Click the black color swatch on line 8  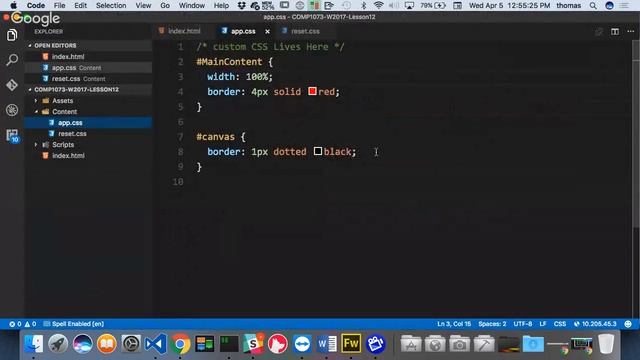[318, 151]
